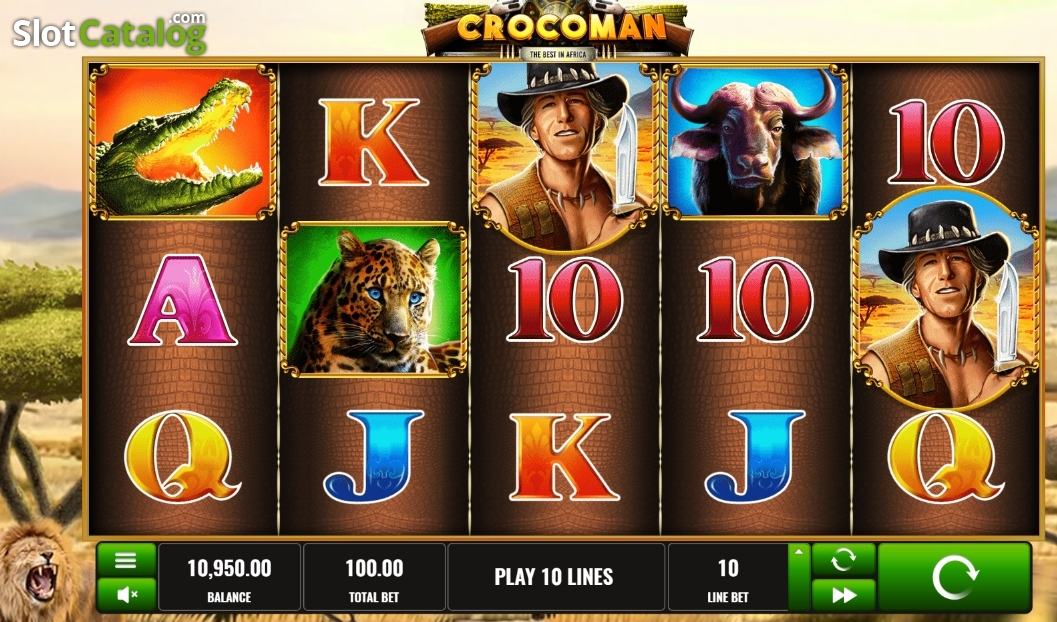Click the Total Bet display
Image resolution: width=1057 pixels, height=622 pixels.
[x=374, y=578]
